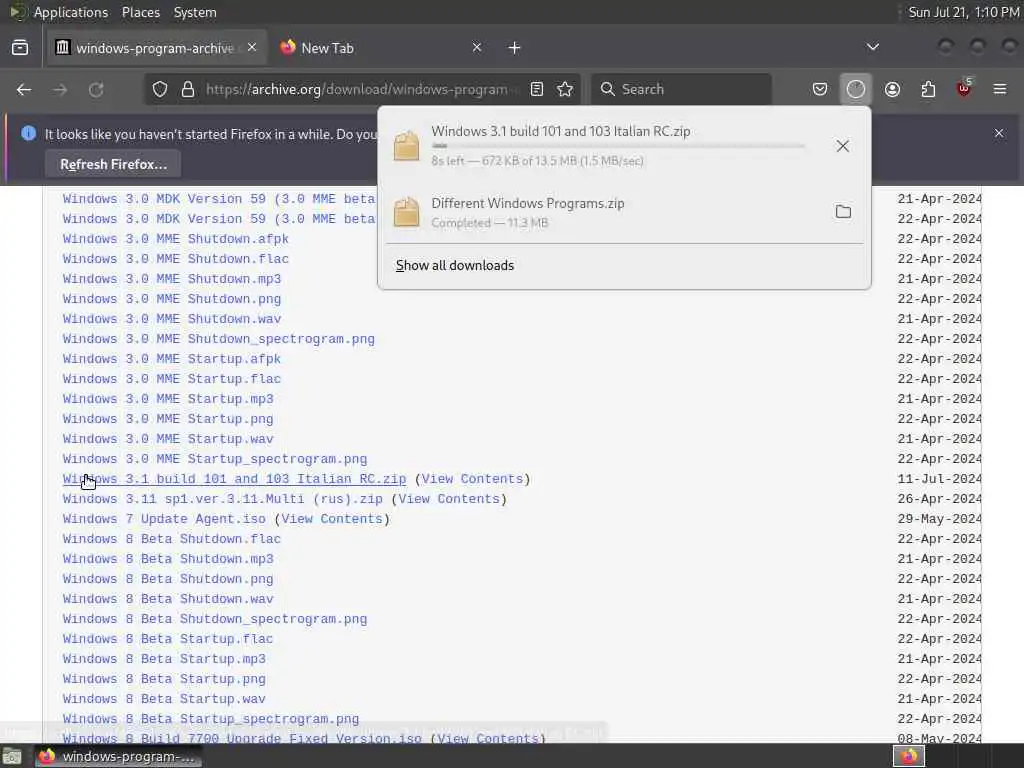The height and width of the screenshot is (768, 1024).
Task: Download Windows 7 Update Agent.iso
Action: [x=164, y=519]
